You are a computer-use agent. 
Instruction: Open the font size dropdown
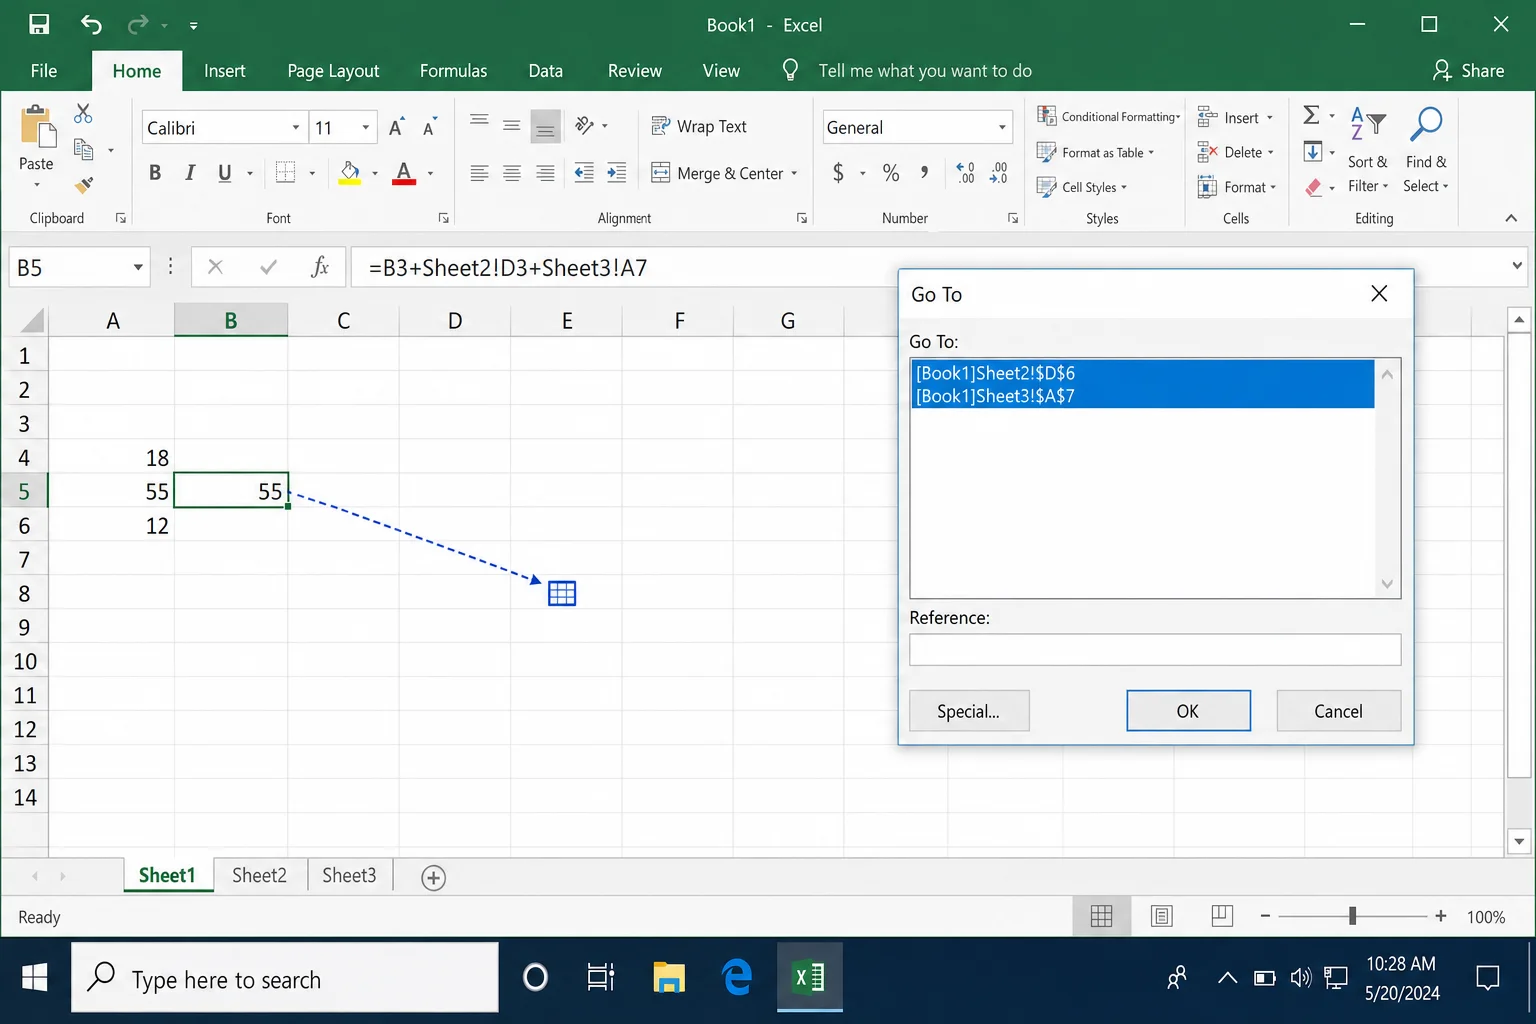366,128
